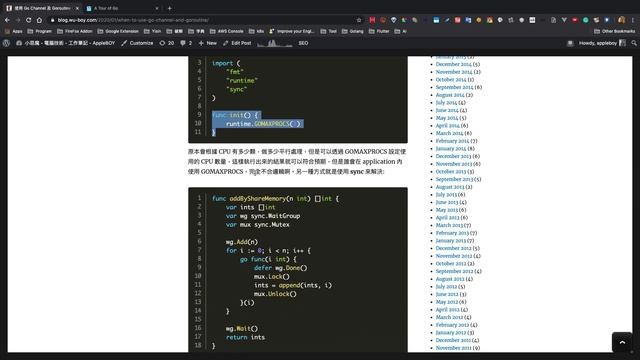Click the puzzle-piece extensions icon

pos(511,20)
